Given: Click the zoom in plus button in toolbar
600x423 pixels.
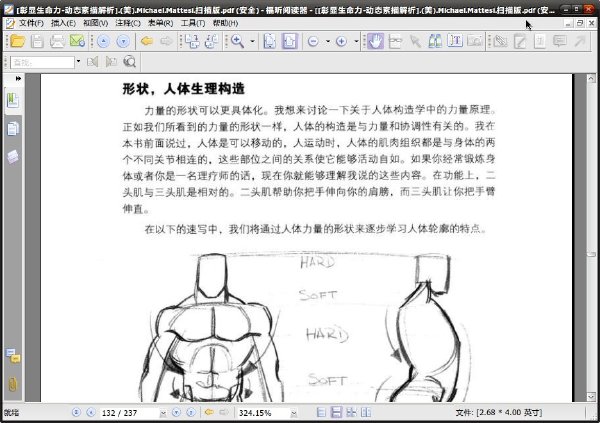Looking at the screenshot, I should 341,41.
